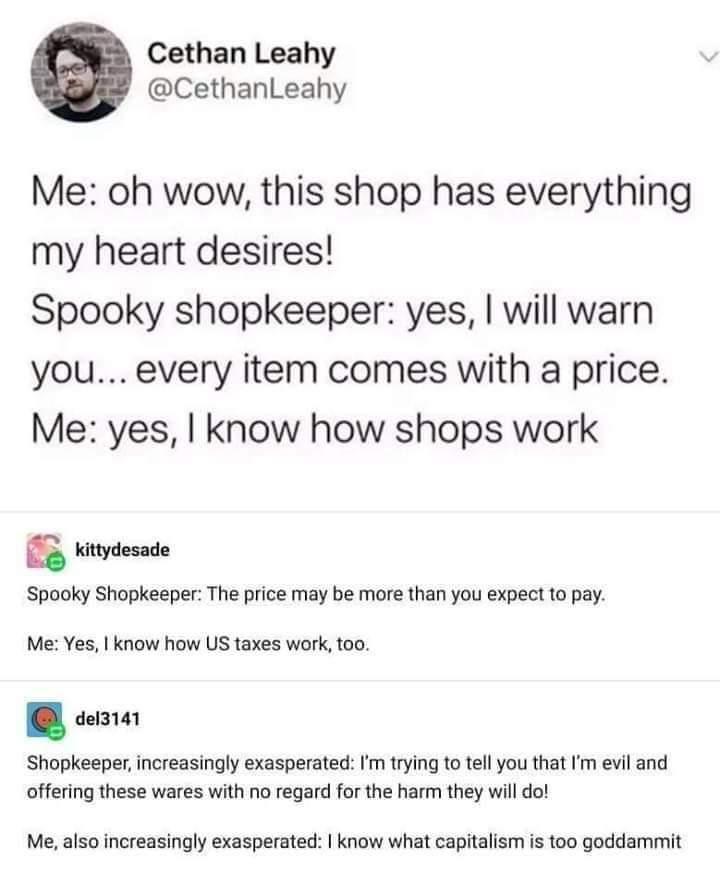Click the line "my heart desires!"
The image size is (720, 872).
coord(183,252)
